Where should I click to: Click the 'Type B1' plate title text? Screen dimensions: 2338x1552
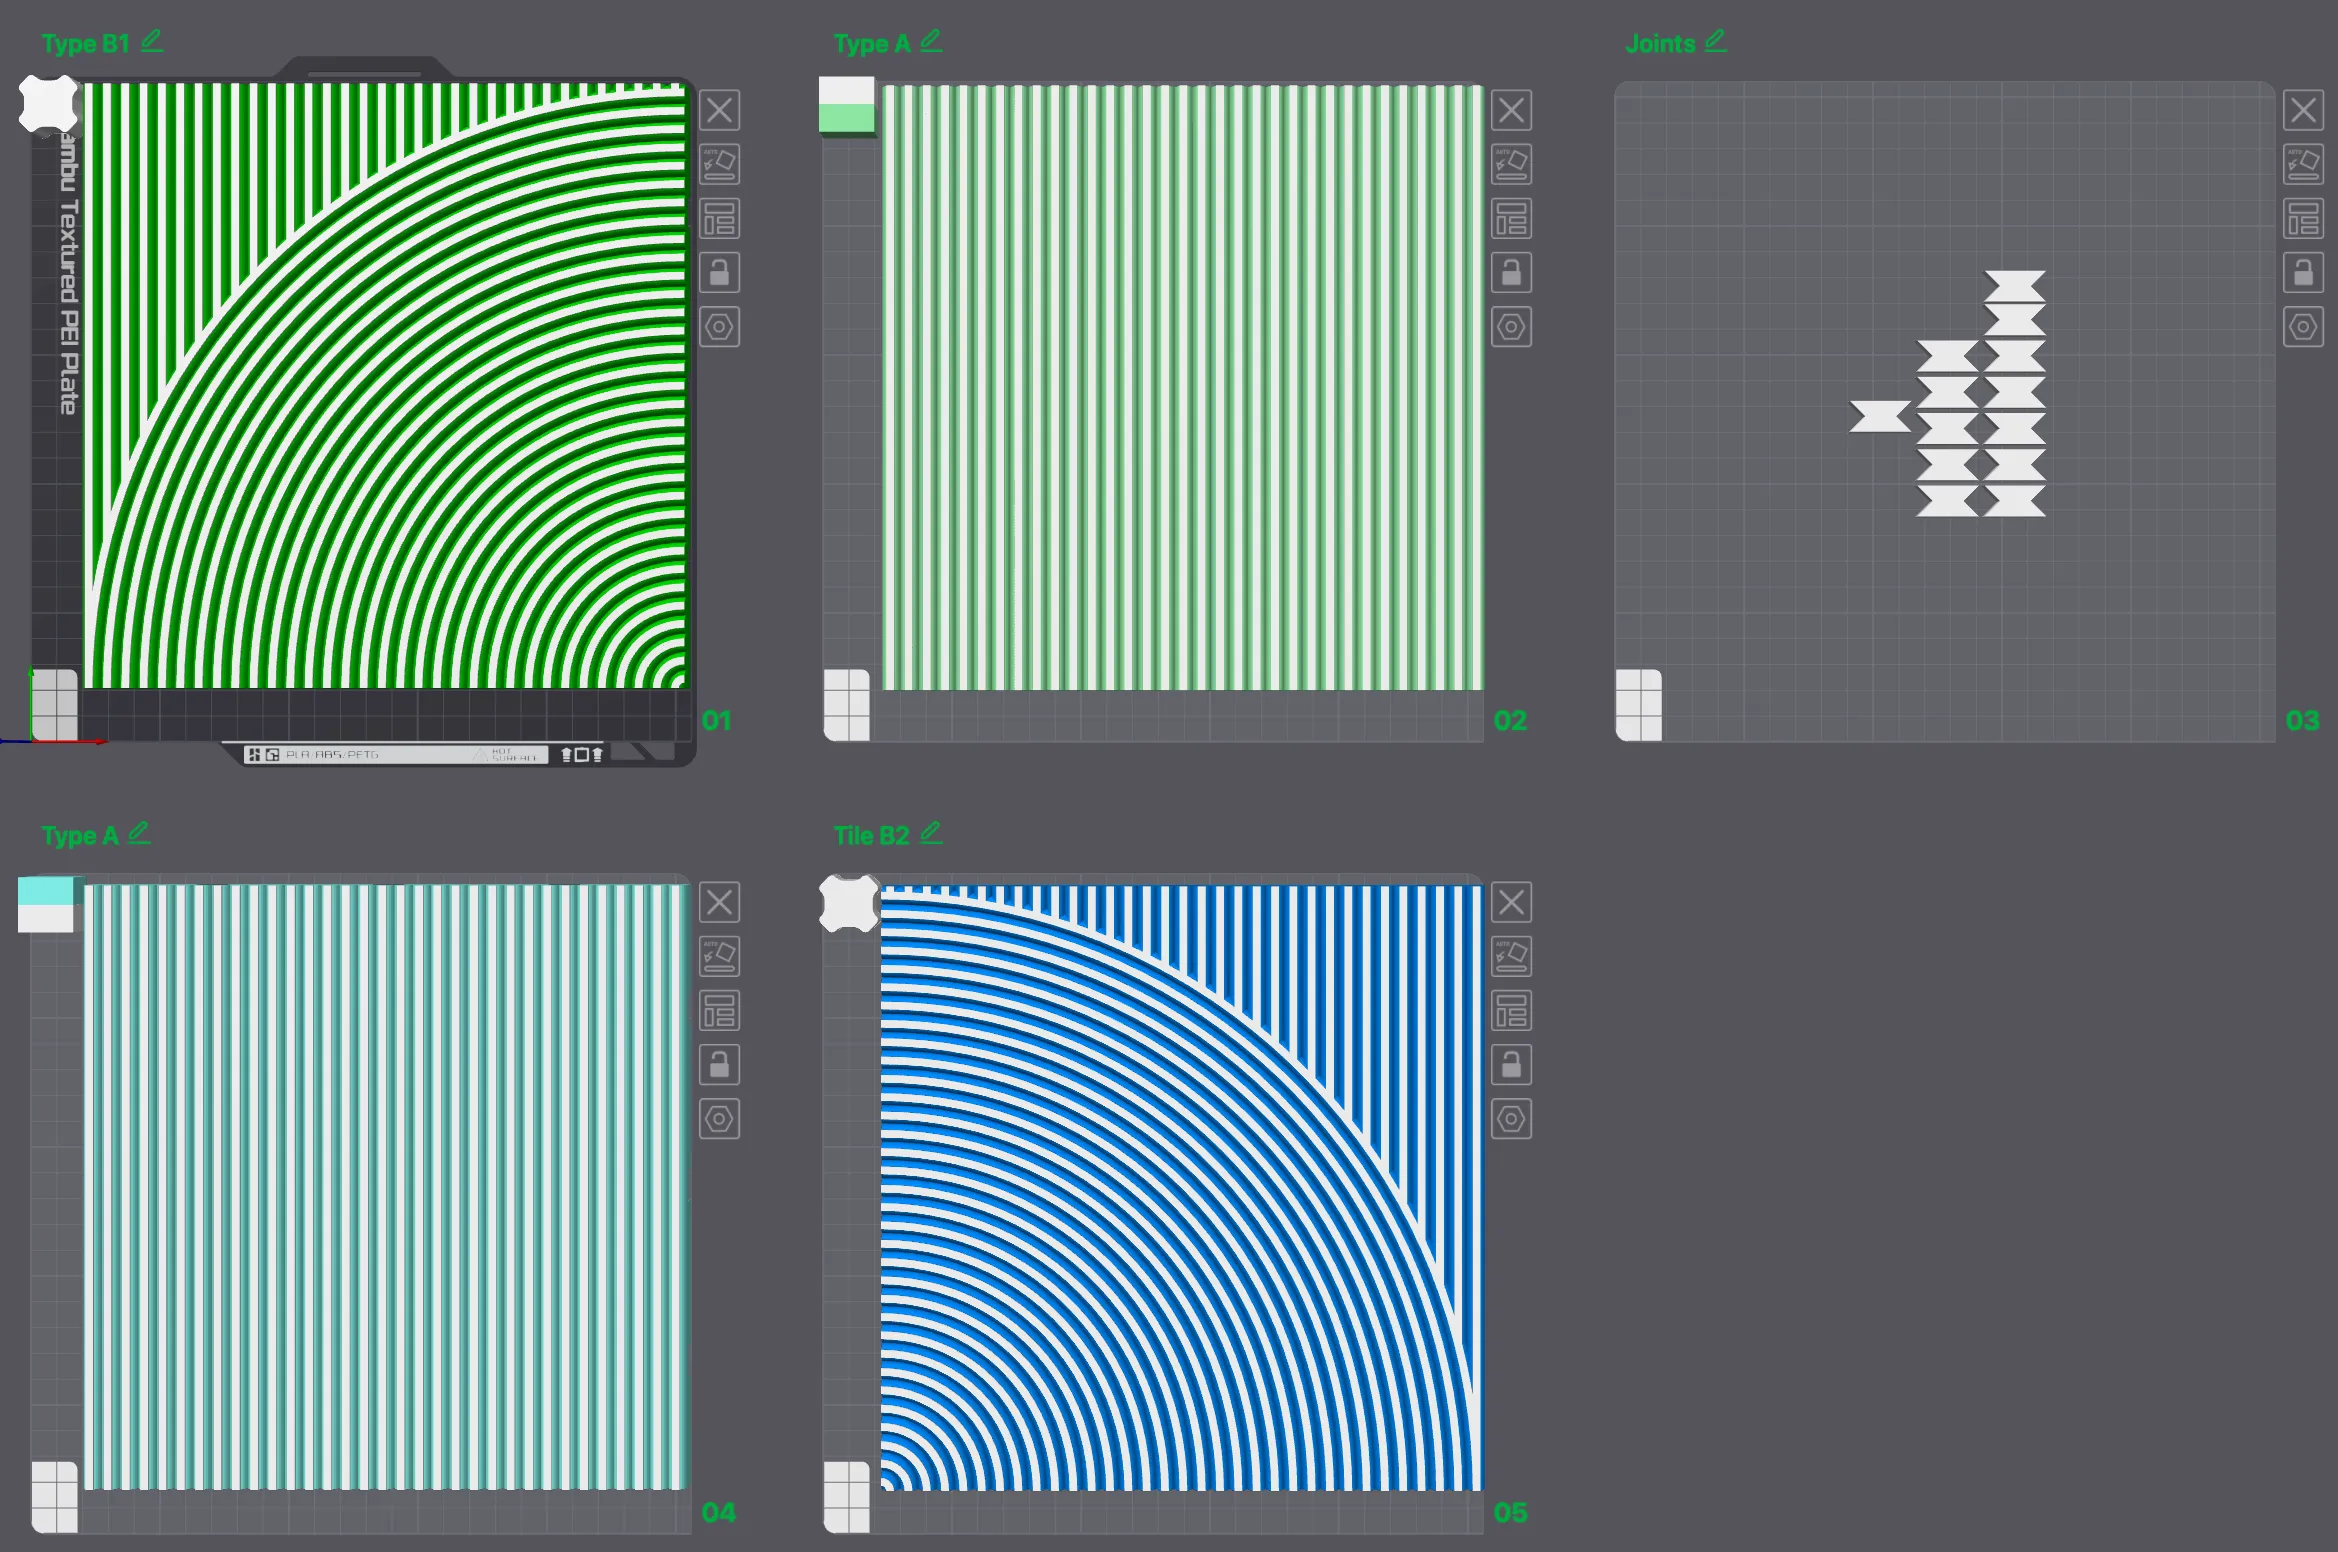(x=86, y=44)
